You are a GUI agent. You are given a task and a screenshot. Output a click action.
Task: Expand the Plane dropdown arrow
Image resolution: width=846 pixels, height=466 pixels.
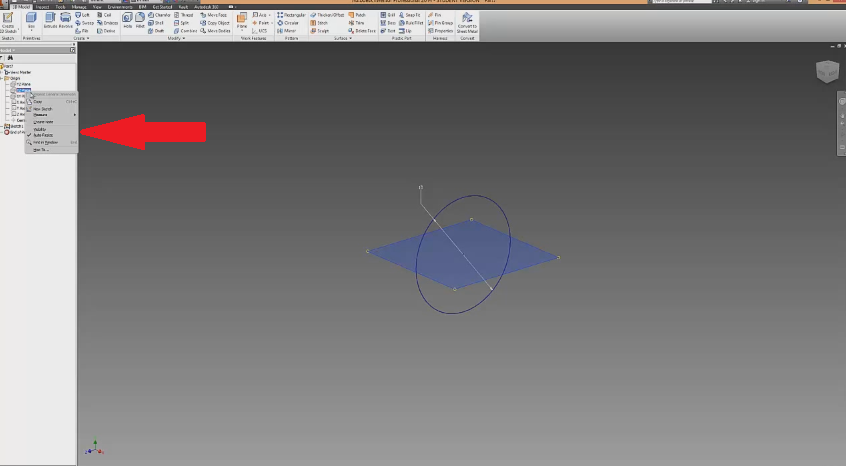[x=242, y=31]
